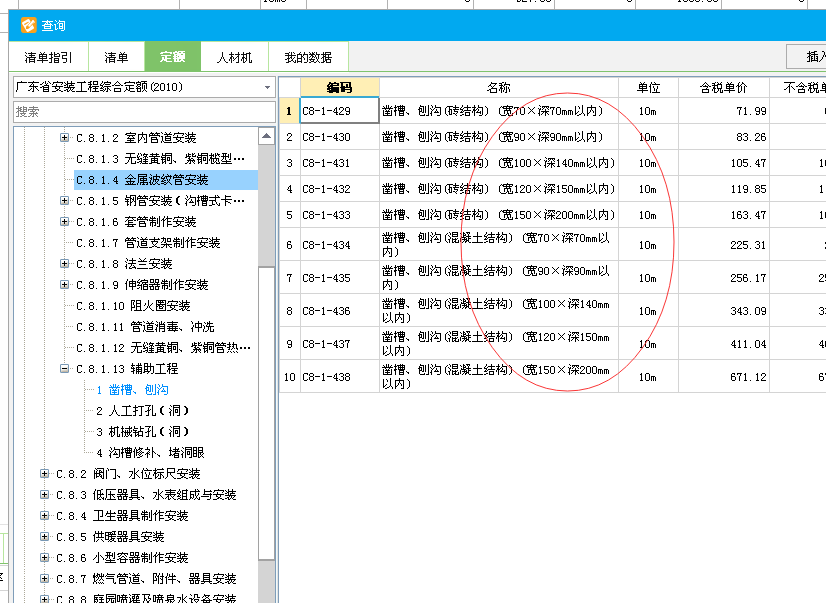
Task: Select code cell C8-1-437
Action: coord(339,344)
